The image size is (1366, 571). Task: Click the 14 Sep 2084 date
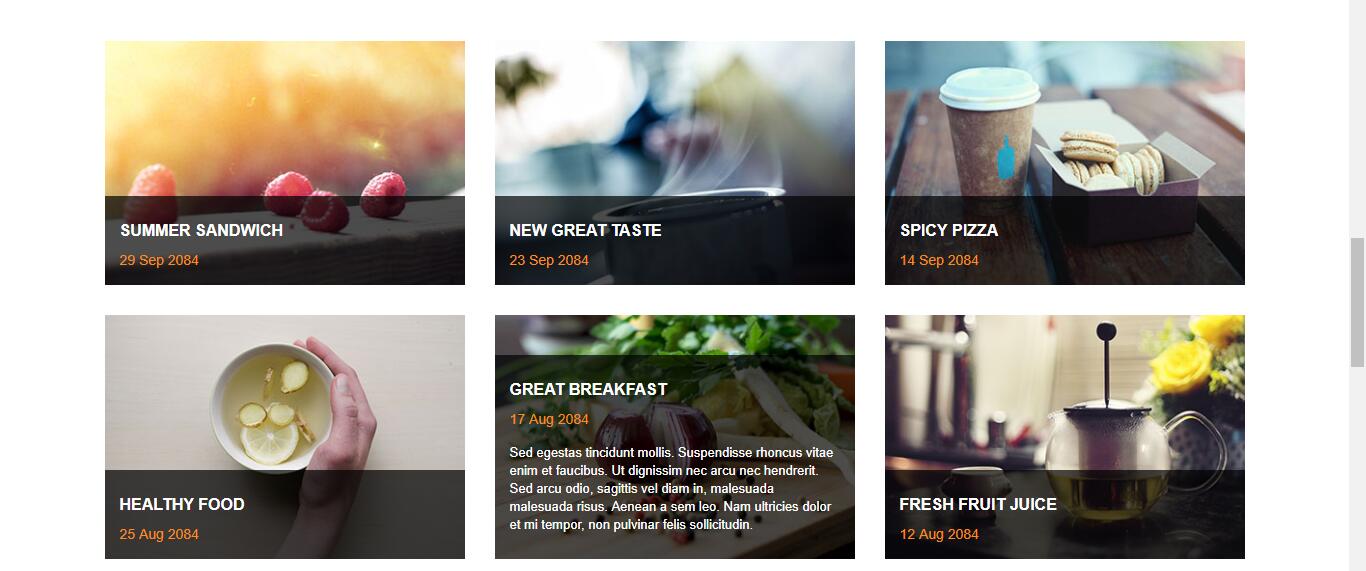pos(939,260)
